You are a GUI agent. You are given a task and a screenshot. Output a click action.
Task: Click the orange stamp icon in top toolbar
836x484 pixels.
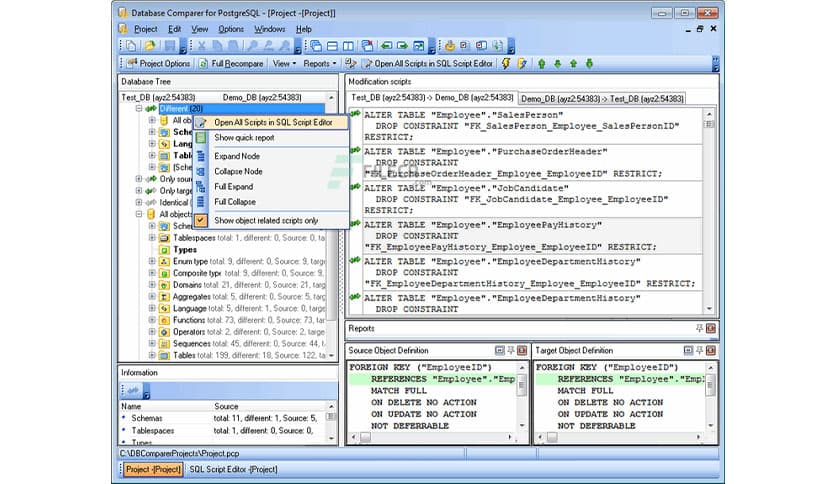(449, 46)
